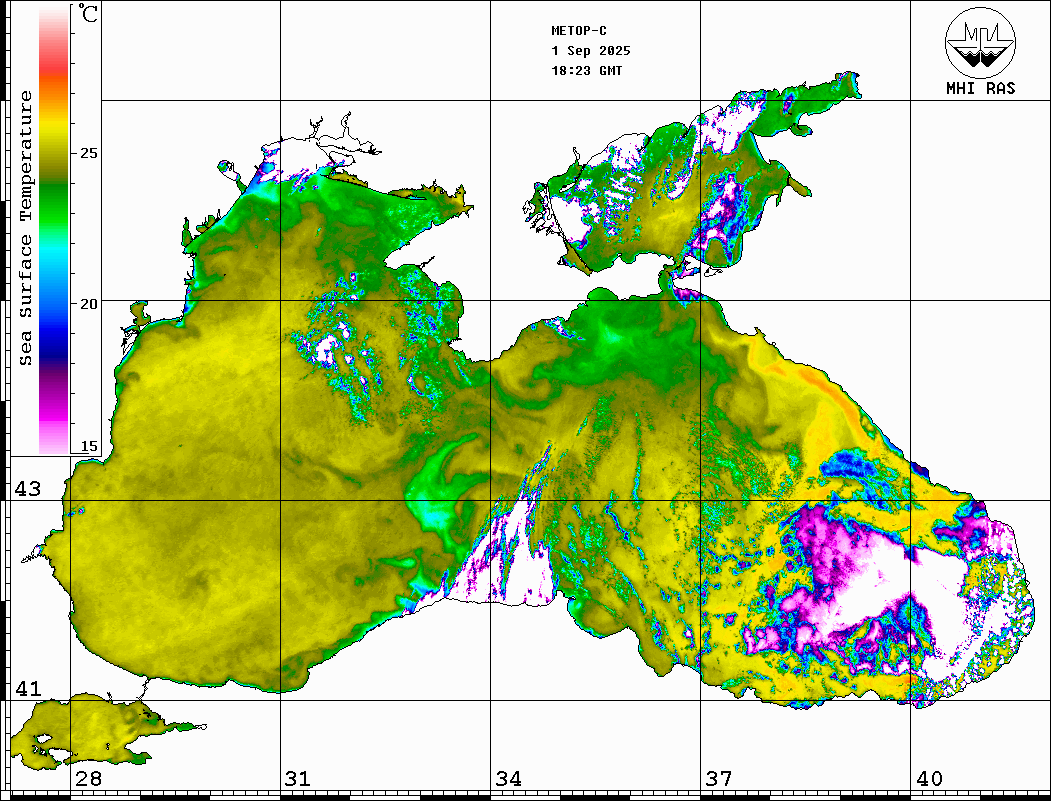The width and height of the screenshot is (1051, 801).
Task: Click the date "1 Sep 2025"
Action: coord(591,51)
